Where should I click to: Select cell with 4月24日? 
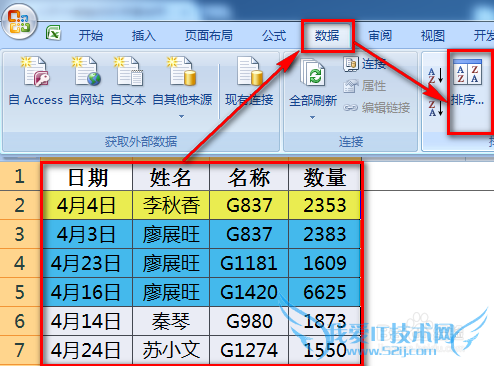pyautogui.click(x=87, y=350)
